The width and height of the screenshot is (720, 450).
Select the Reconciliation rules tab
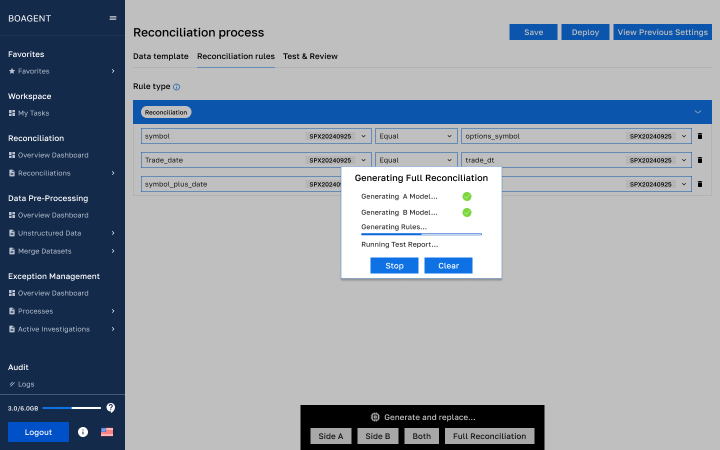236,56
